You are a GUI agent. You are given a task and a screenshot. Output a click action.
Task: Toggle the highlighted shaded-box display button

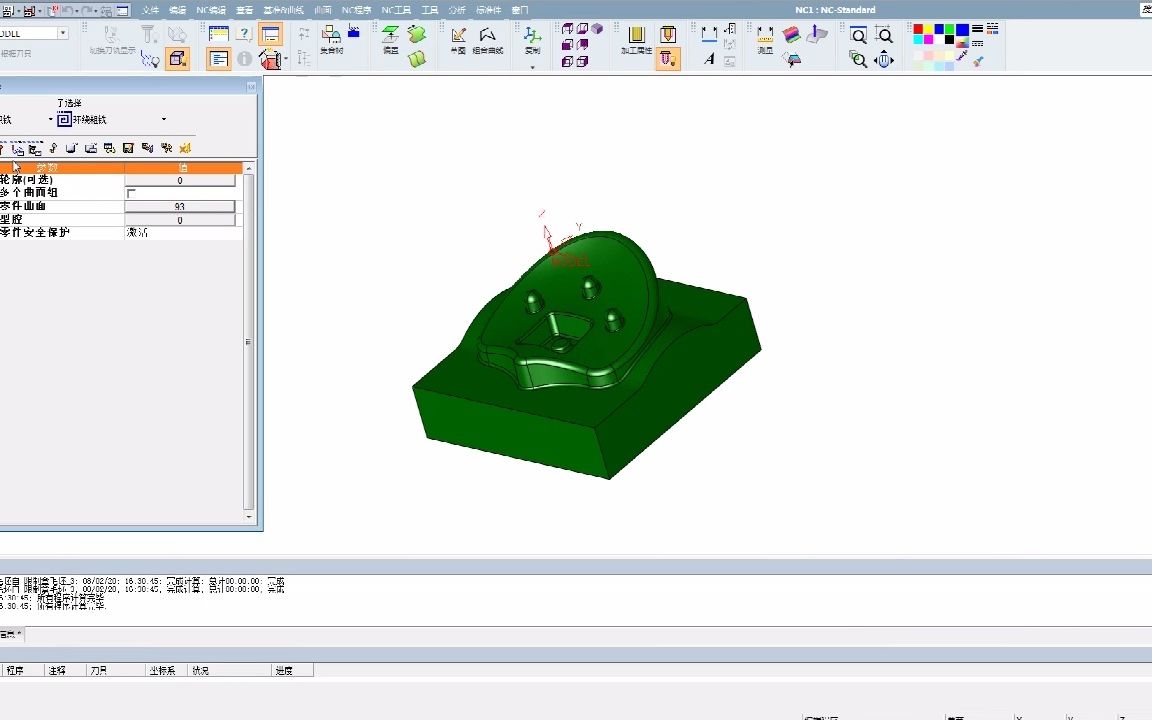[x=177, y=59]
